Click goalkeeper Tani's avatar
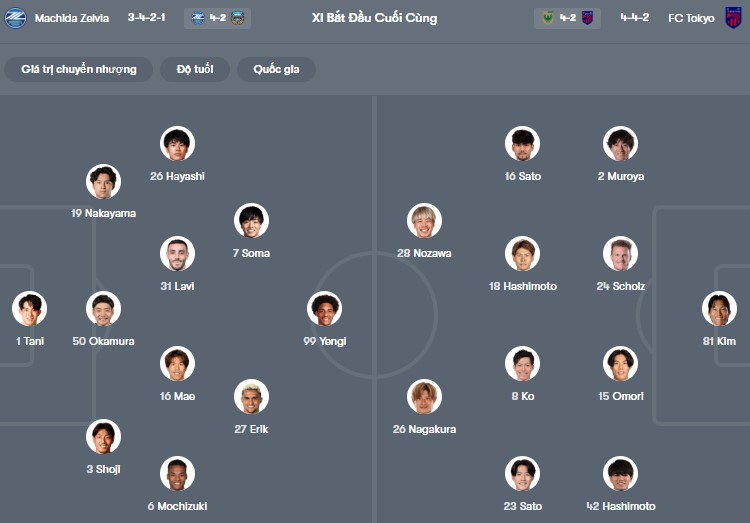750x523 pixels. 30,309
